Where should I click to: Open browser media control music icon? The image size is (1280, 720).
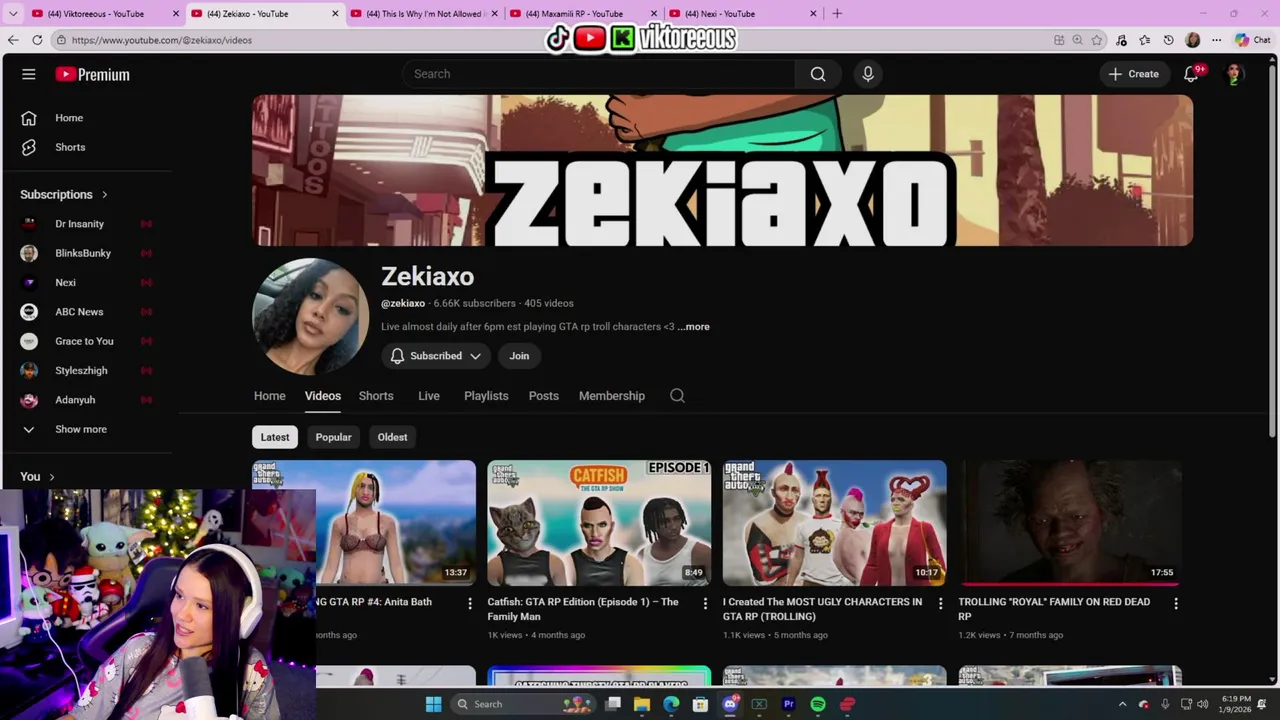(x=1121, y=40)
